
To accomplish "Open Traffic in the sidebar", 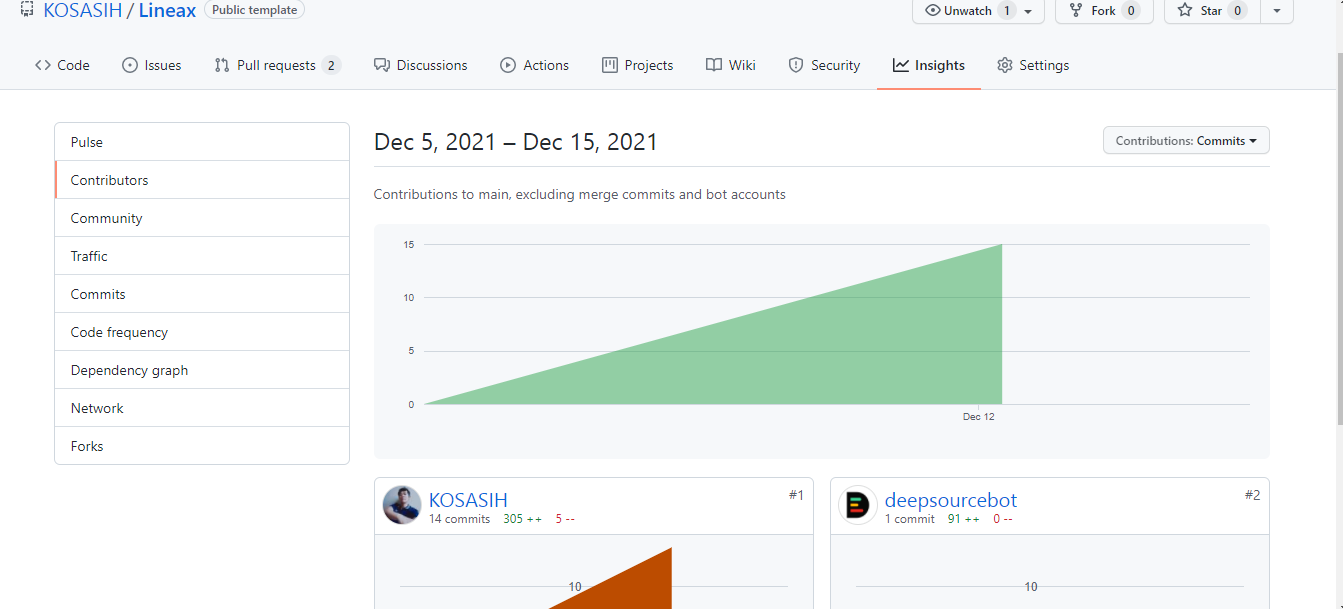I will click(x=202, y=256).
